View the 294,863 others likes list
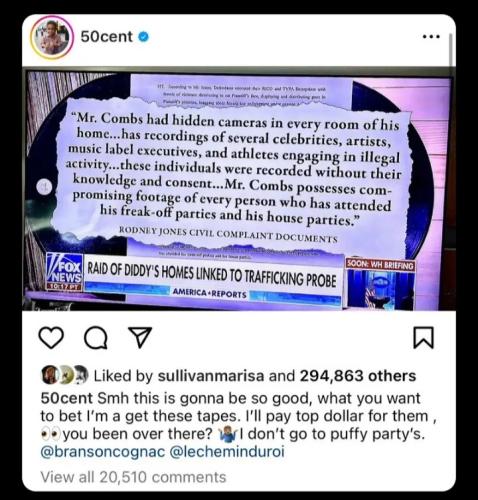Viewport: 478px width, 500px height. pos(358,376)
